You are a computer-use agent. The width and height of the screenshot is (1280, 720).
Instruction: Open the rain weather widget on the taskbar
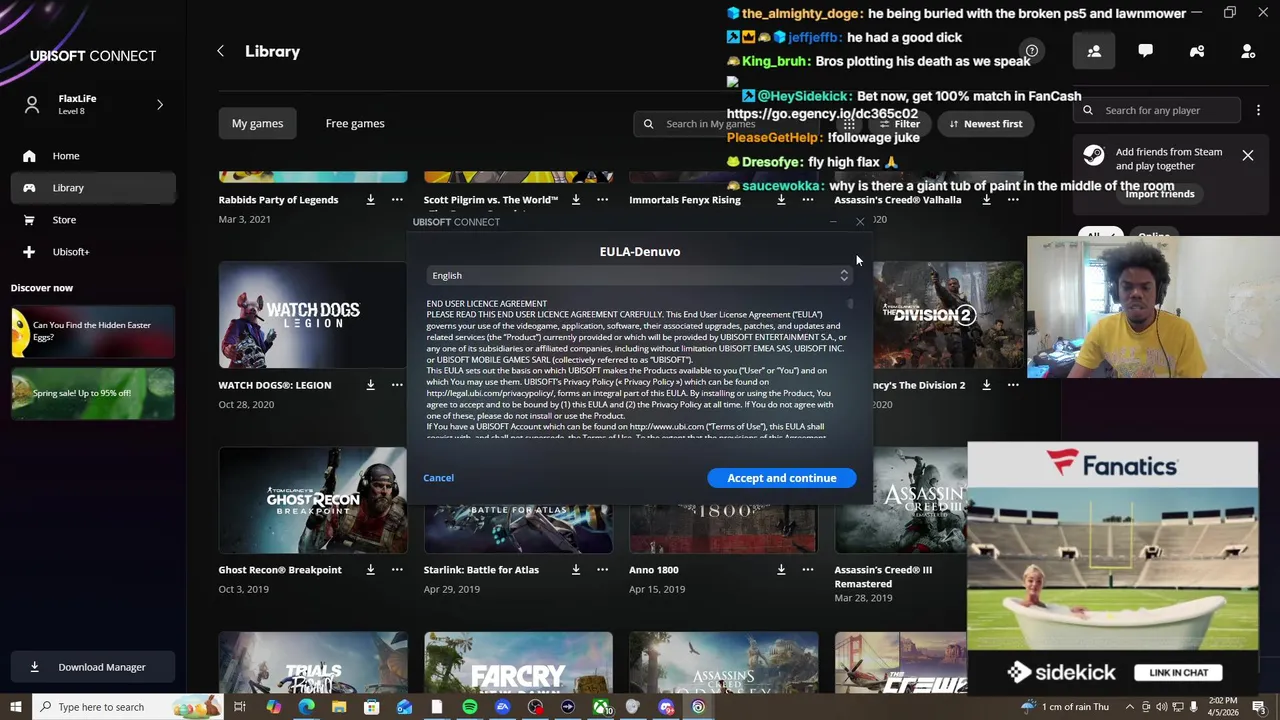(1062, 707)
